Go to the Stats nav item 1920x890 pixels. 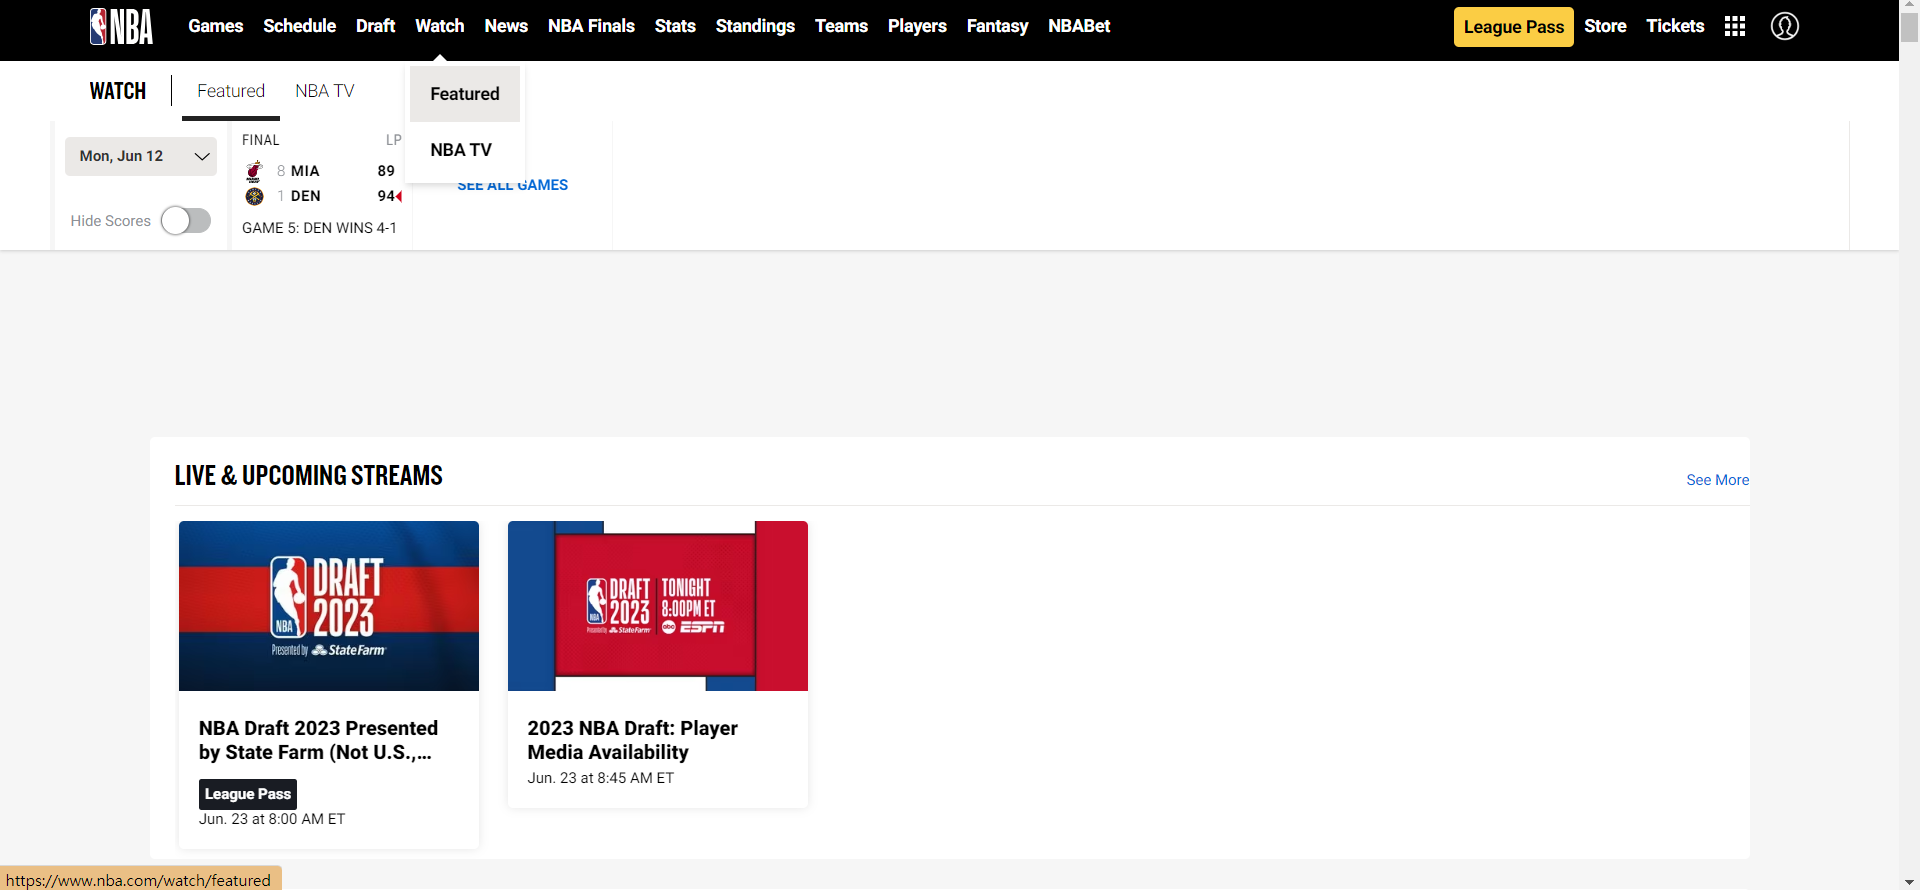point(675,26)
